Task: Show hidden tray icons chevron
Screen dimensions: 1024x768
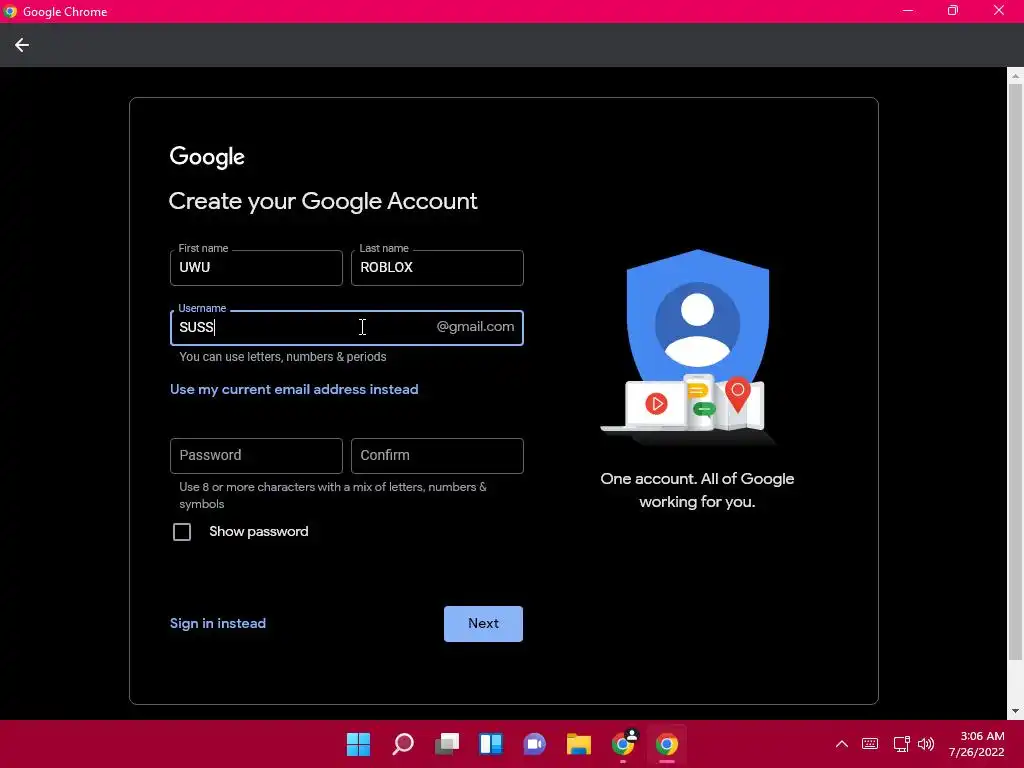Action: pos(842,744)
